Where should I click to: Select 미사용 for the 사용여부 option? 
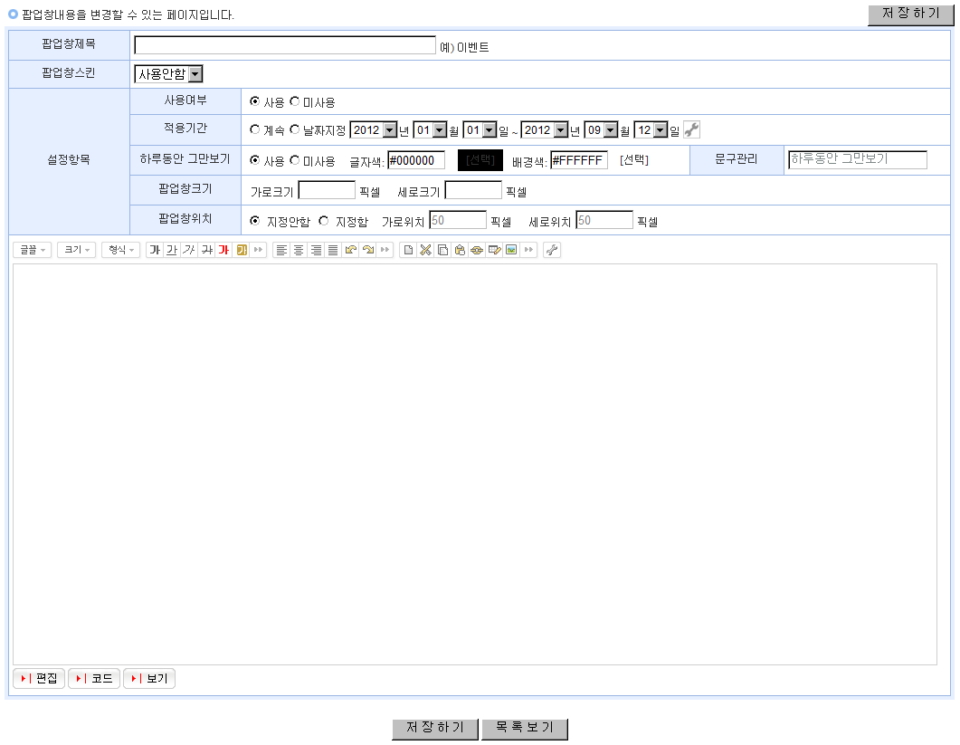pos(295,102)
